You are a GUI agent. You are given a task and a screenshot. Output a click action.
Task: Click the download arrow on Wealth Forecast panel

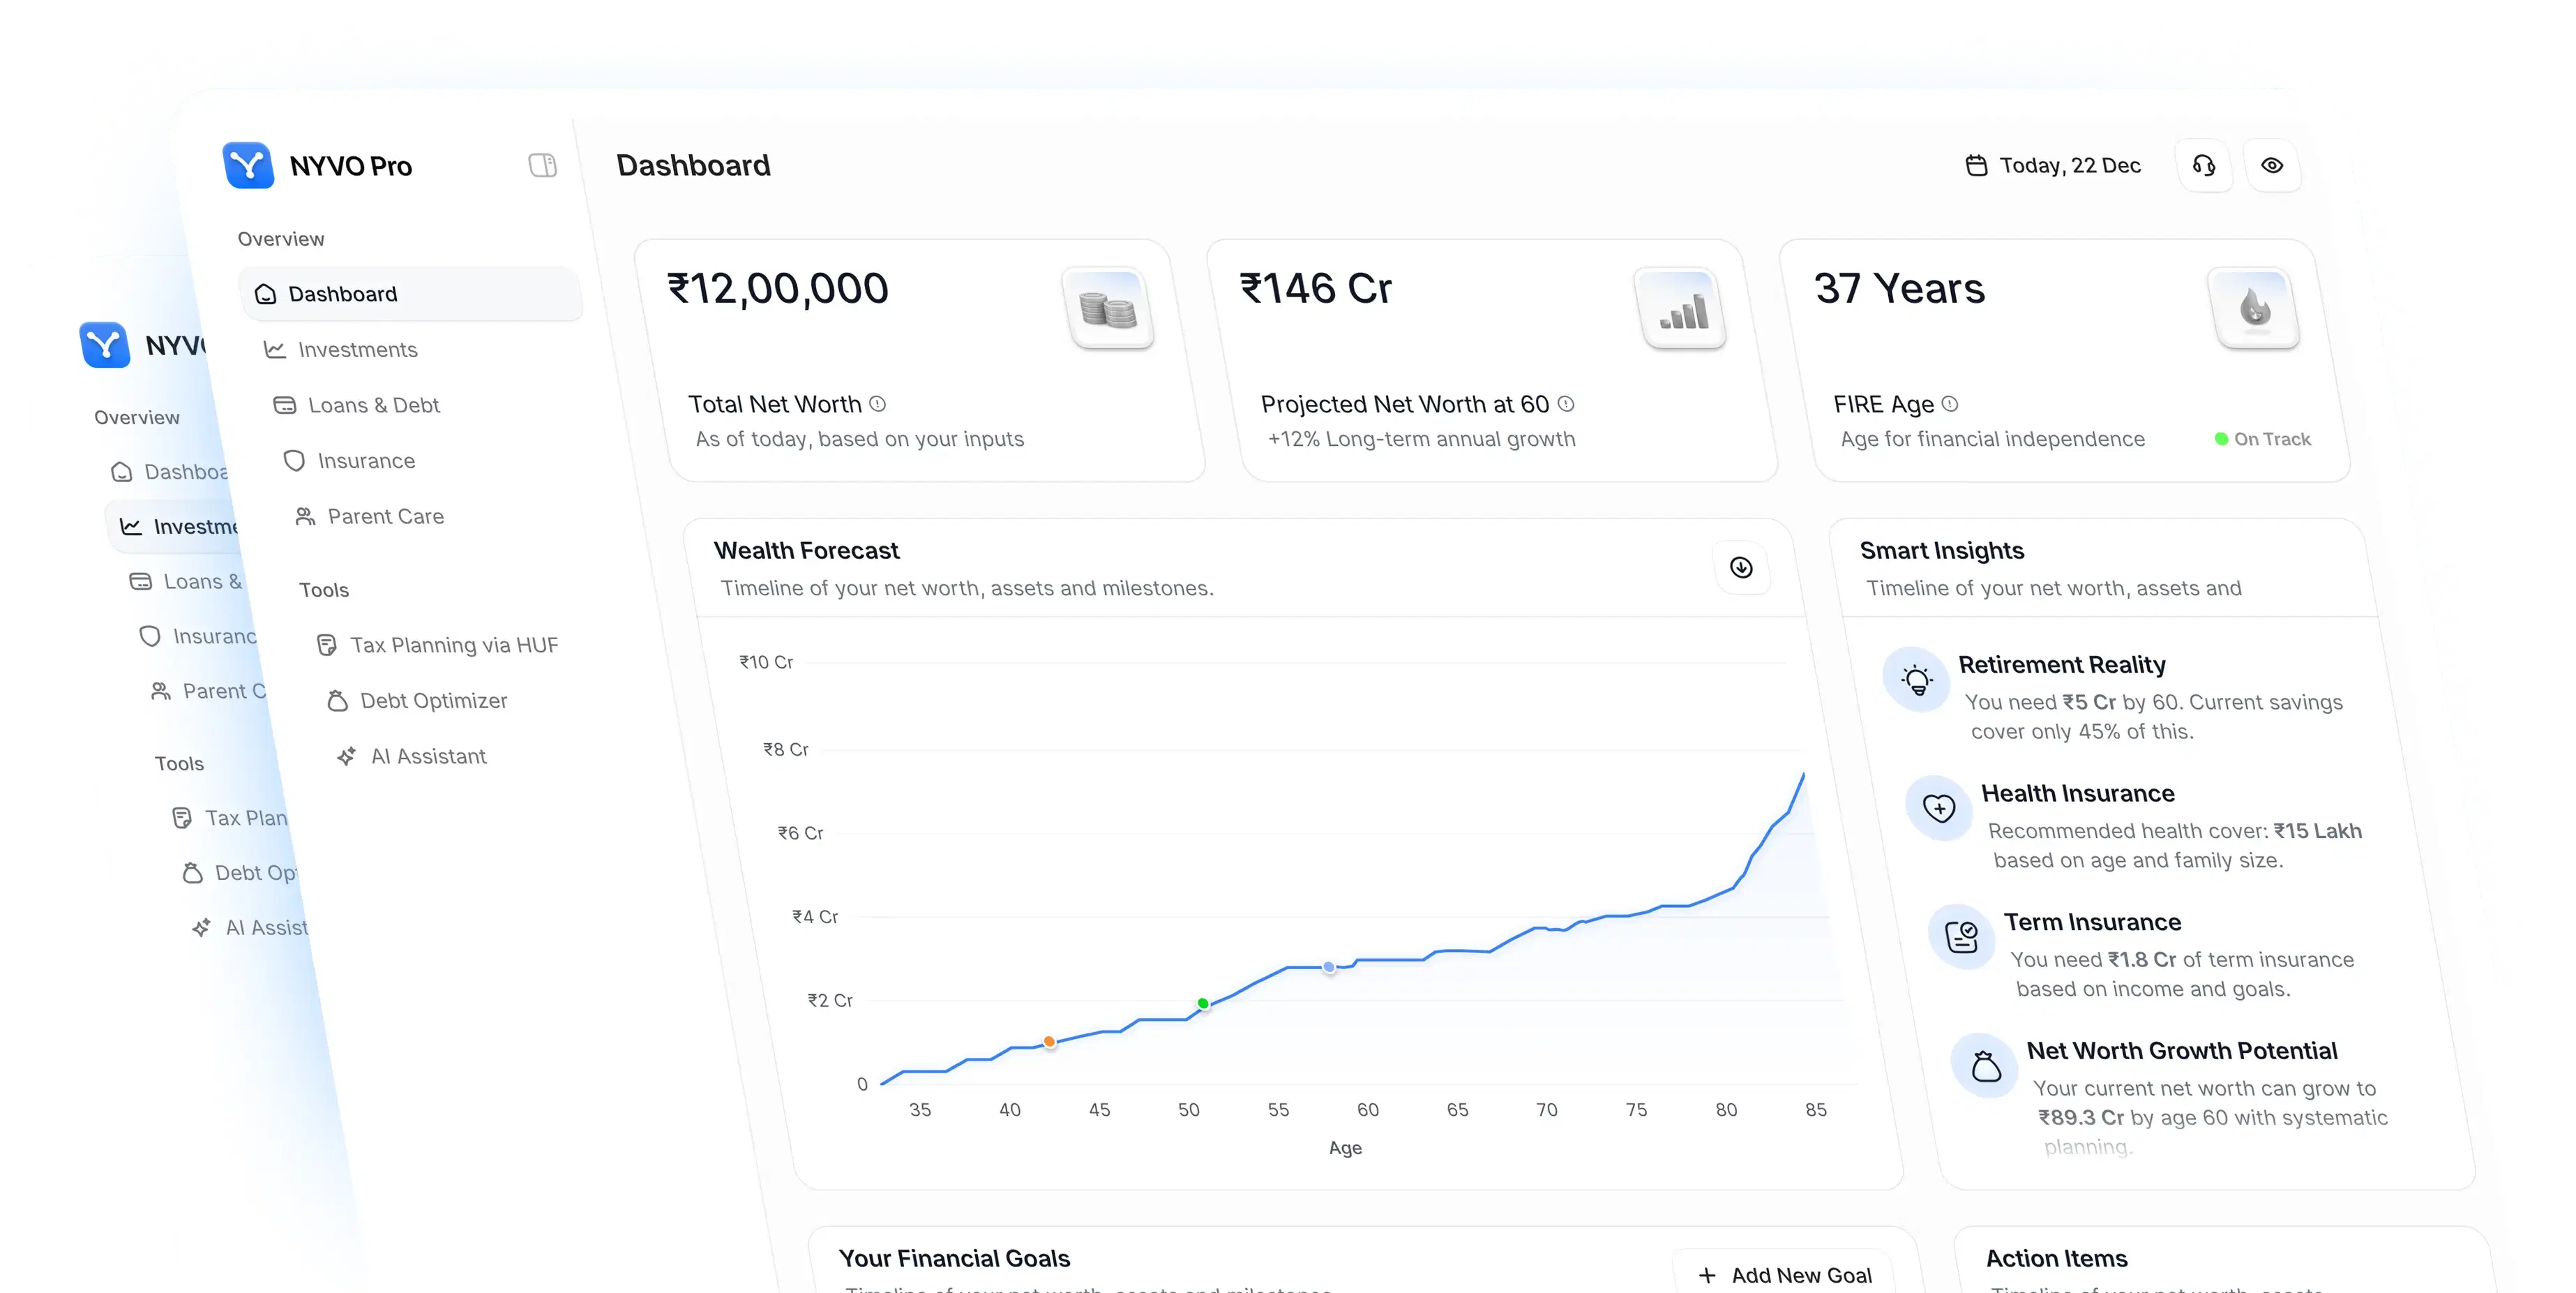click(x=1741, y=568)
